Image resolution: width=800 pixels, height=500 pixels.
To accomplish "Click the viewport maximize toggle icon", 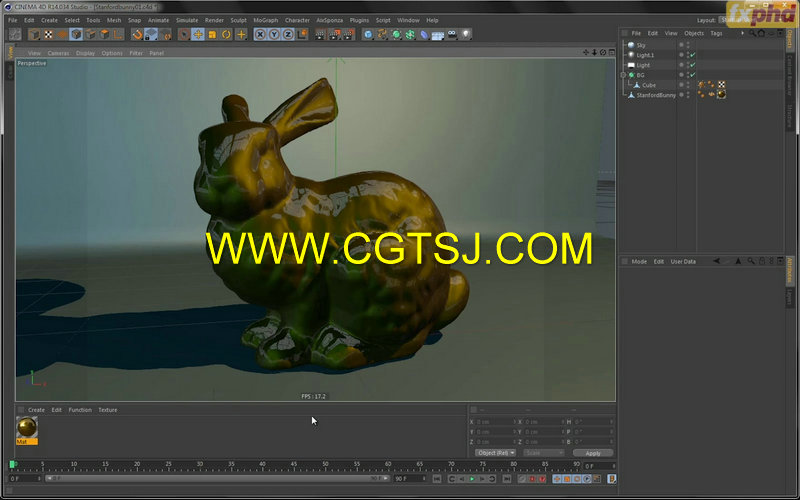I will click(611, 53).
